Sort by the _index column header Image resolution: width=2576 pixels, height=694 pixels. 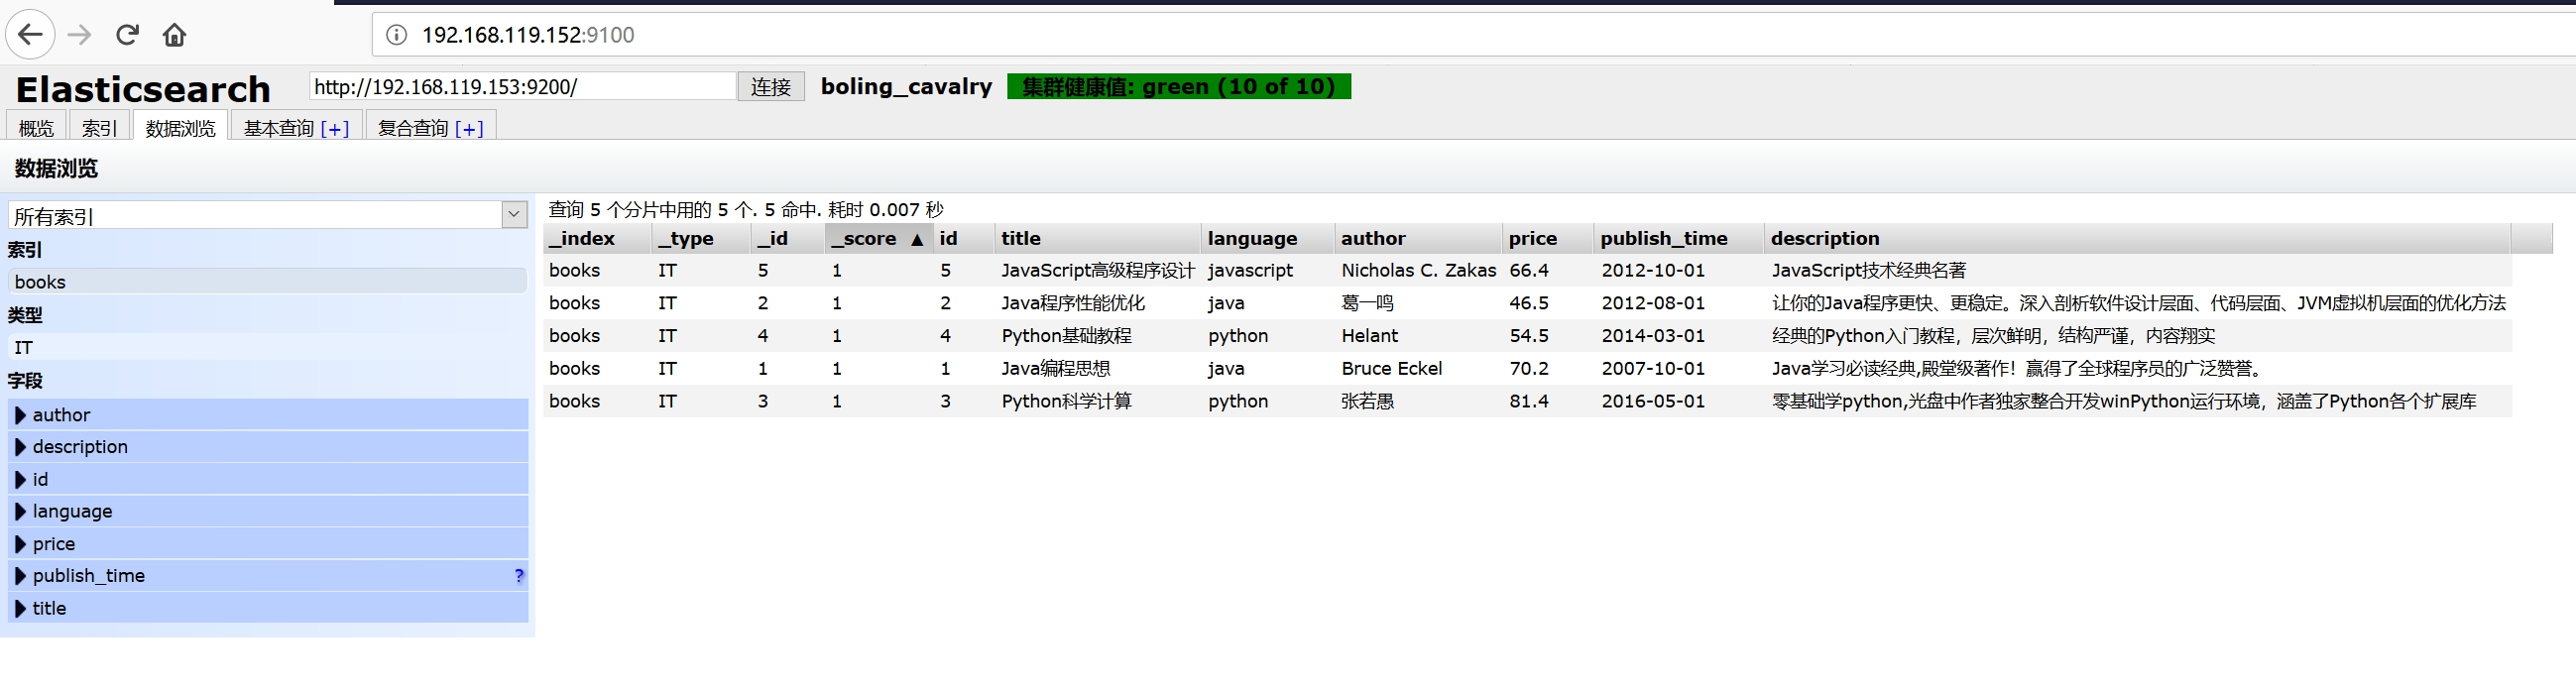pyautogui.click(x=597, y=238)
